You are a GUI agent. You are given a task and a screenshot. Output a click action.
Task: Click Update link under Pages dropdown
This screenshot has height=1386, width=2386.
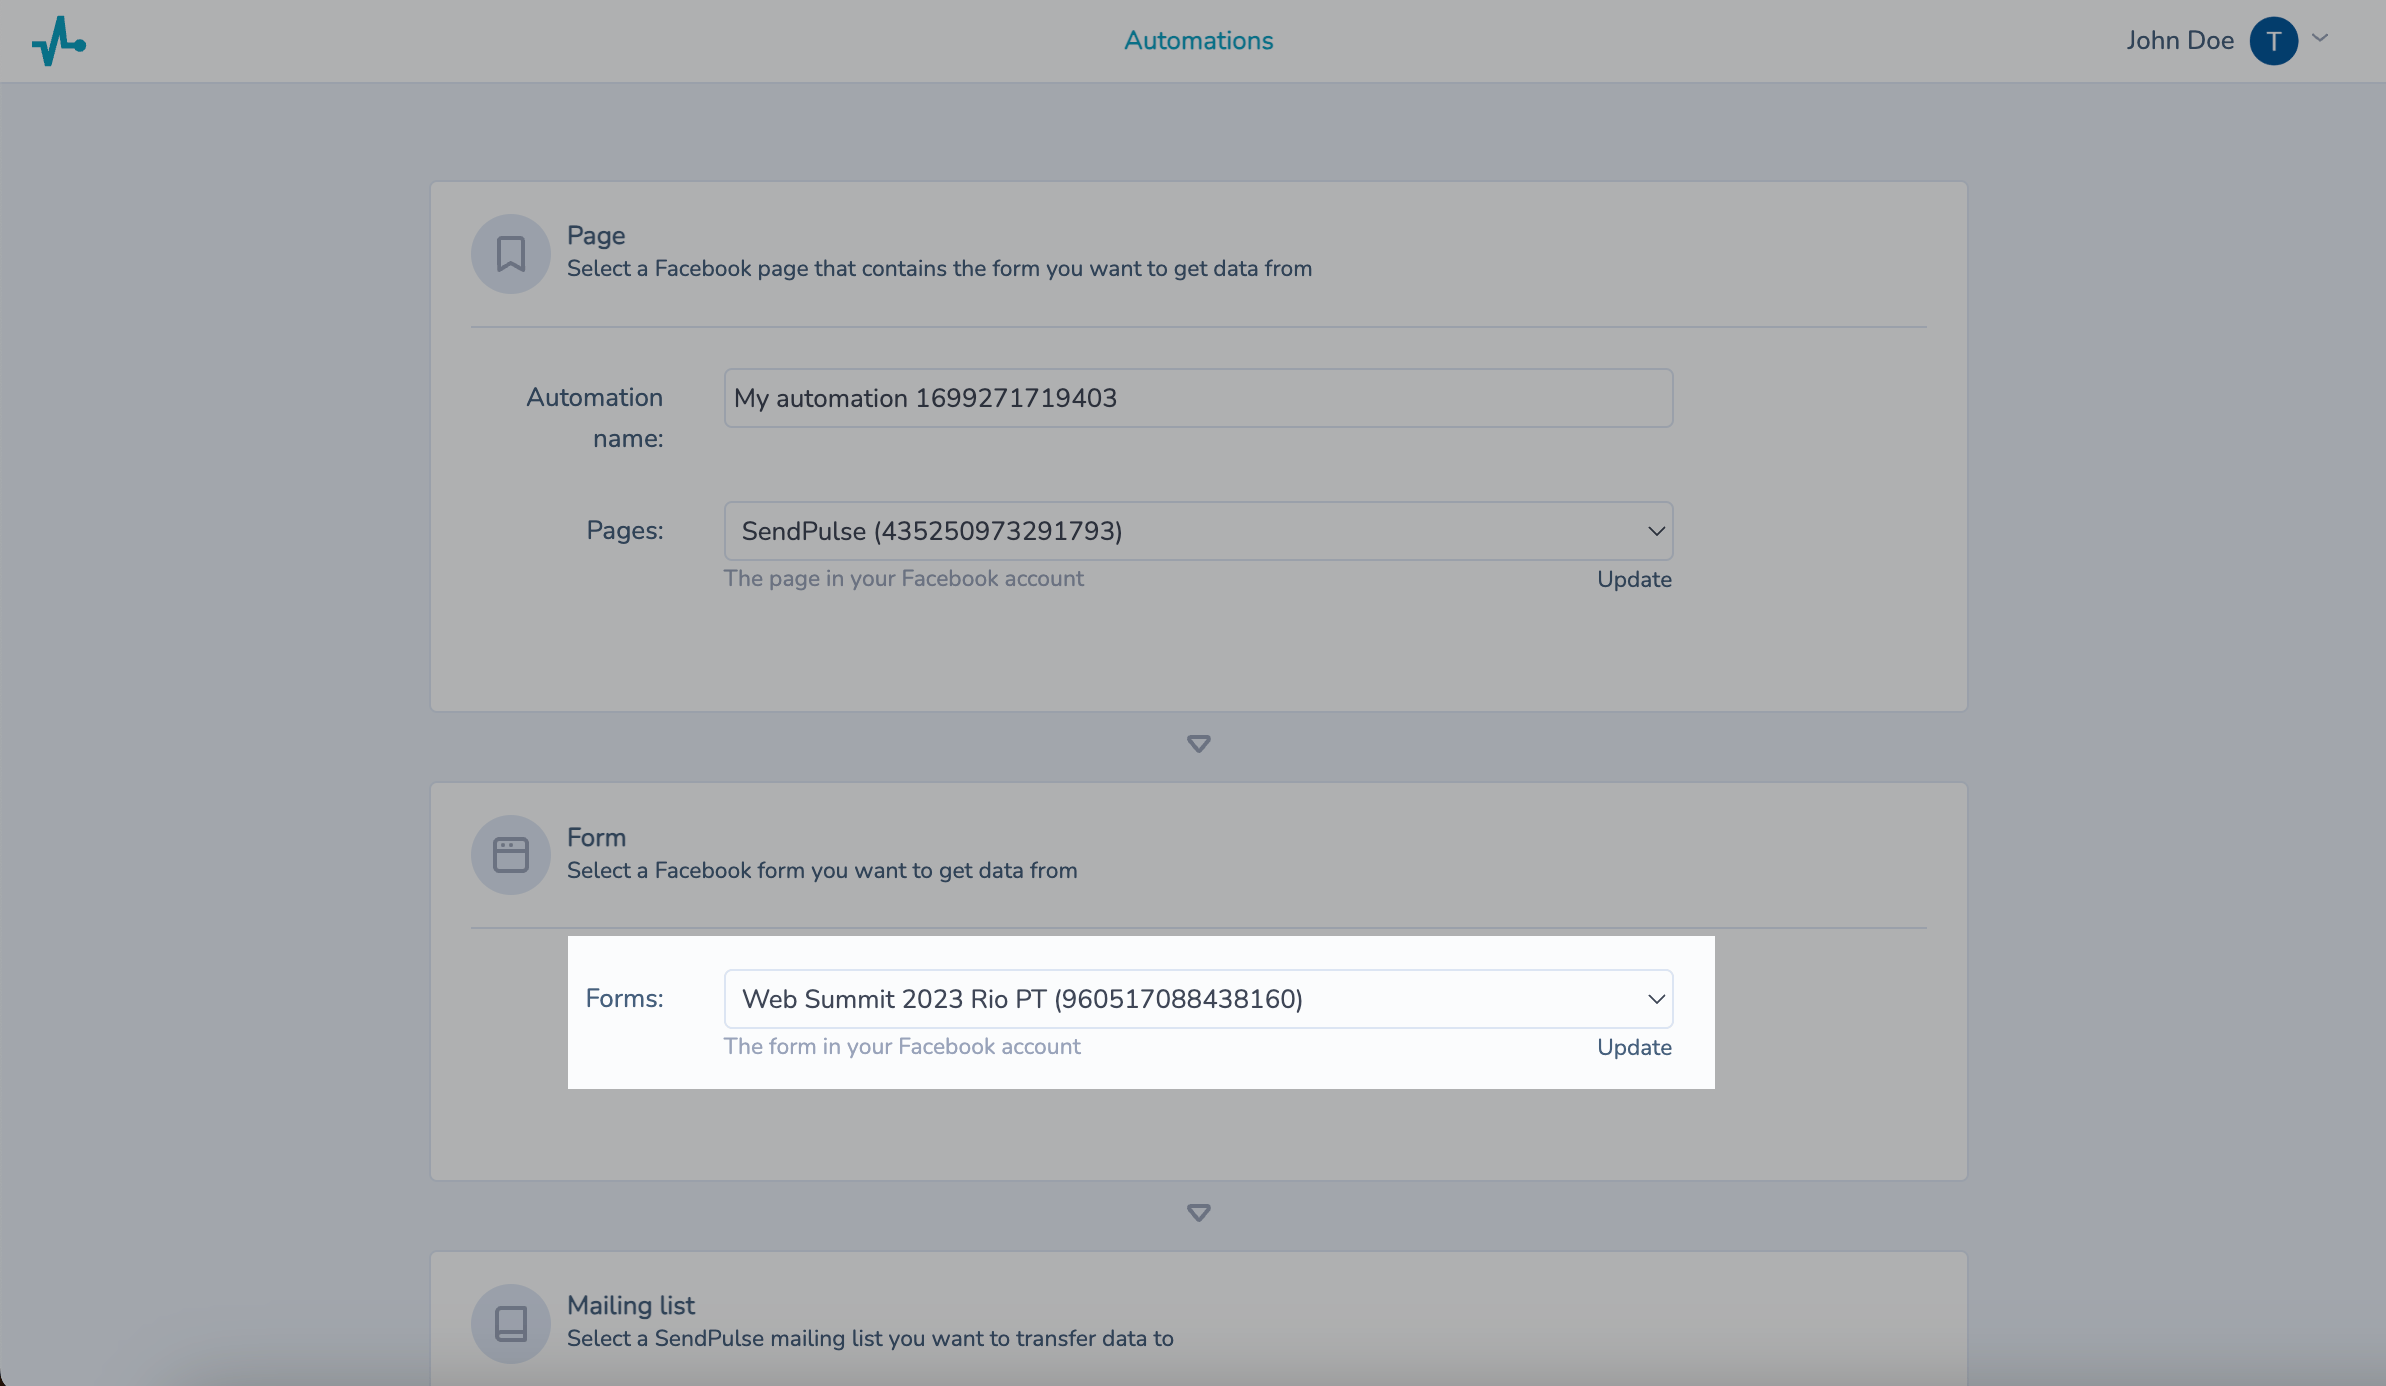pyautogui.click(x=1633, y=579)
